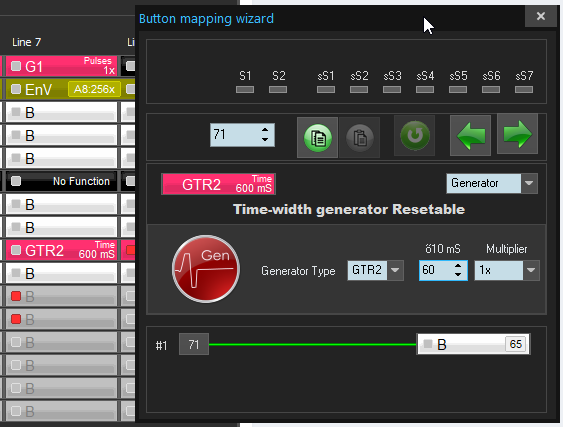Toggle checkbox on EnV row

click(16, 89)
